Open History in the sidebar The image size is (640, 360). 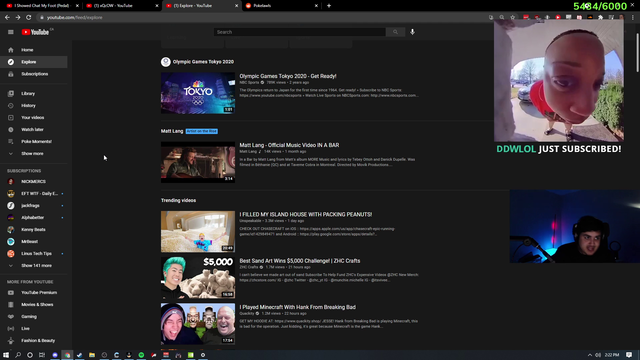point(34,105)
